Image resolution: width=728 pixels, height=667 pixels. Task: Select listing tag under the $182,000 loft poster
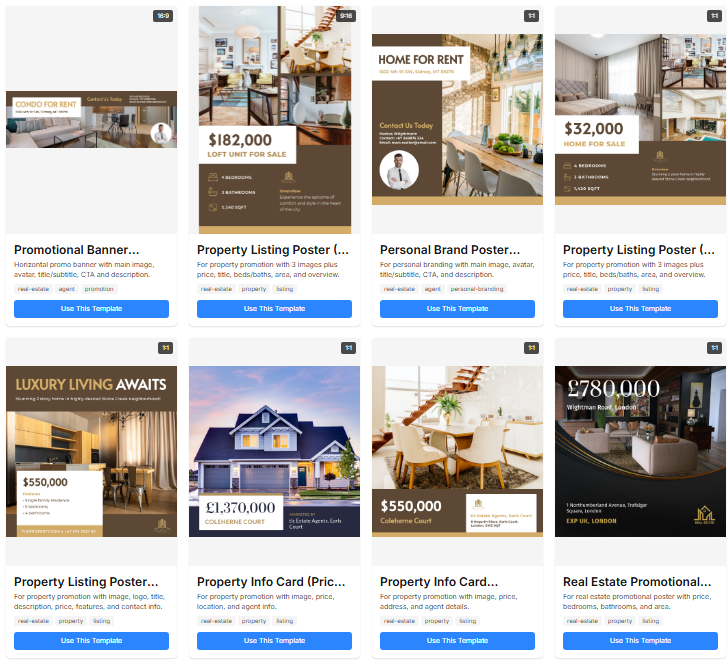285,289
